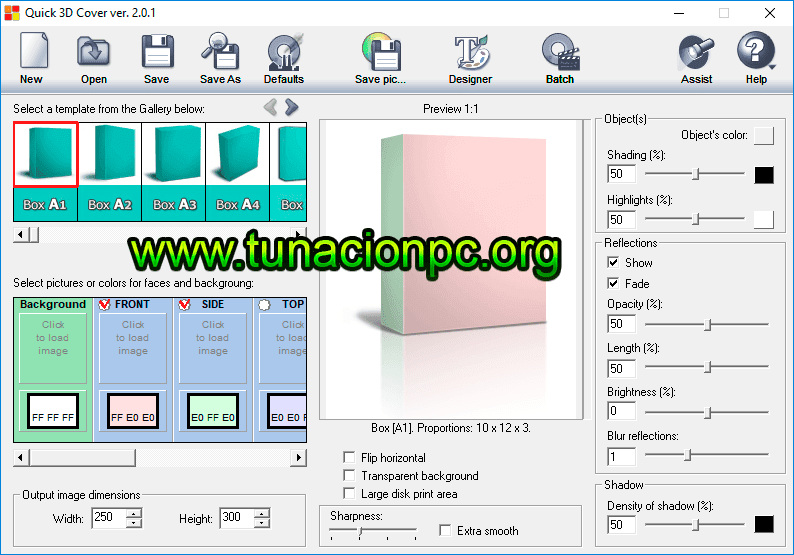
Task: Adjust the Highlights slider
Action: (695, 219)
